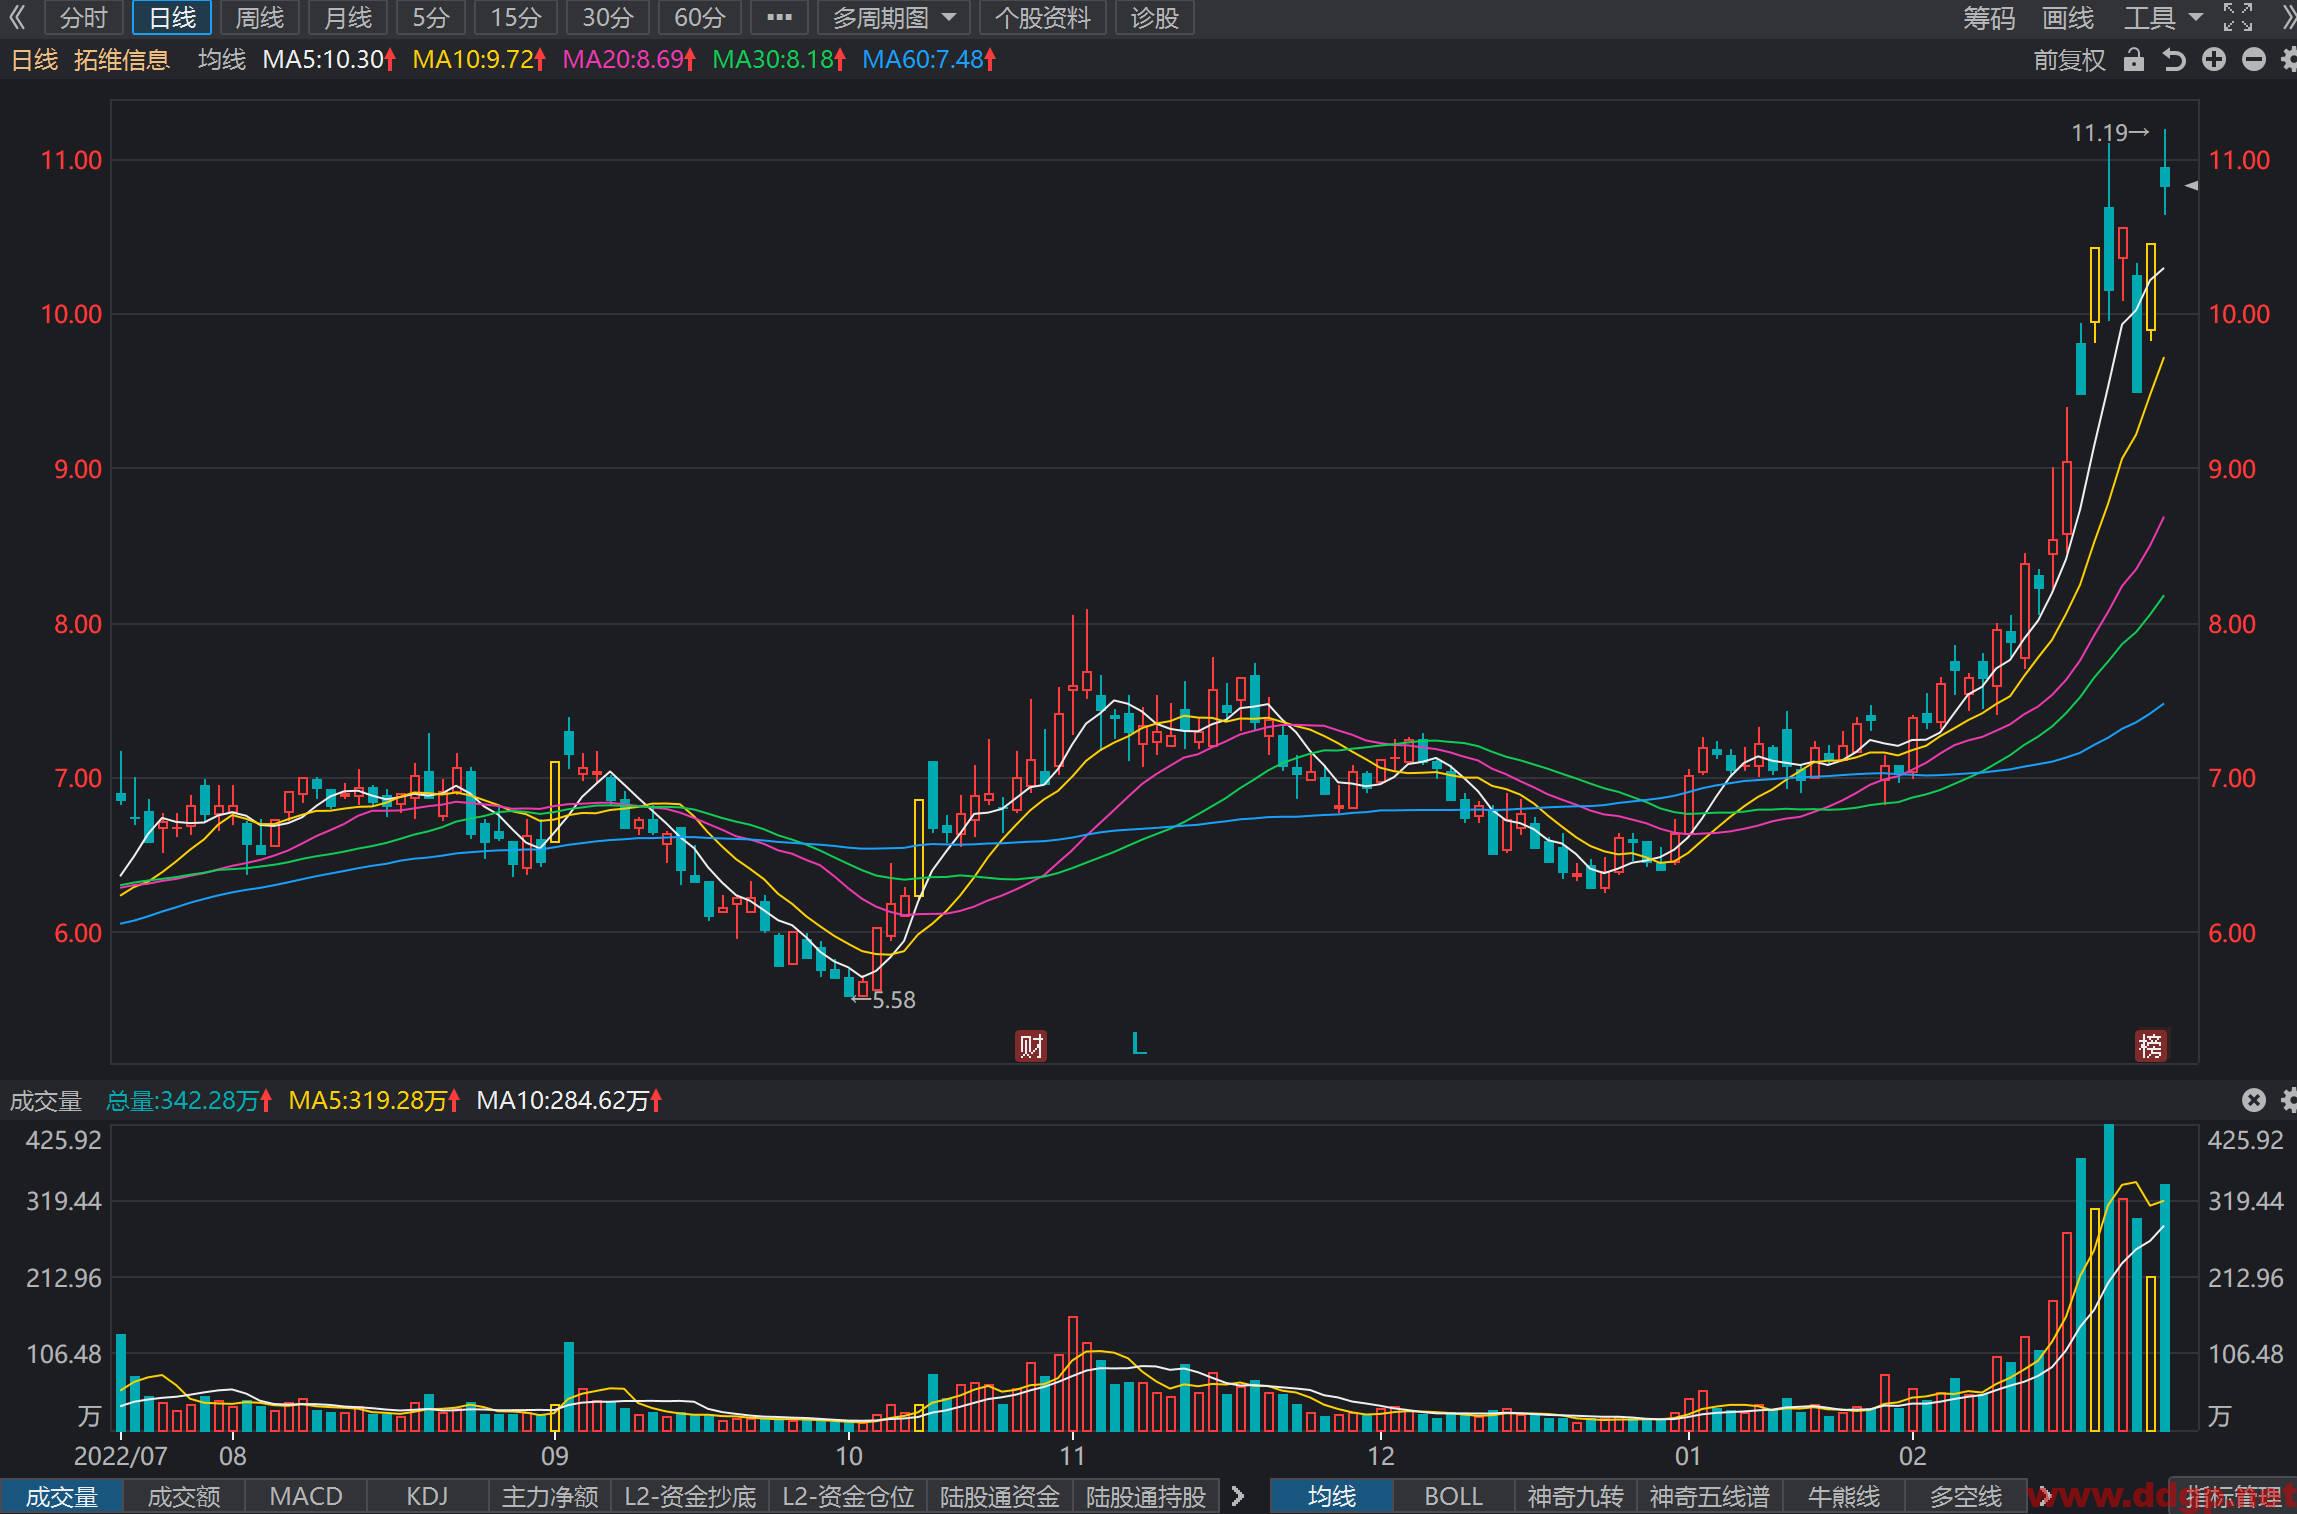Select the 15分 period

pyautogui.click(x=516, y=18)
